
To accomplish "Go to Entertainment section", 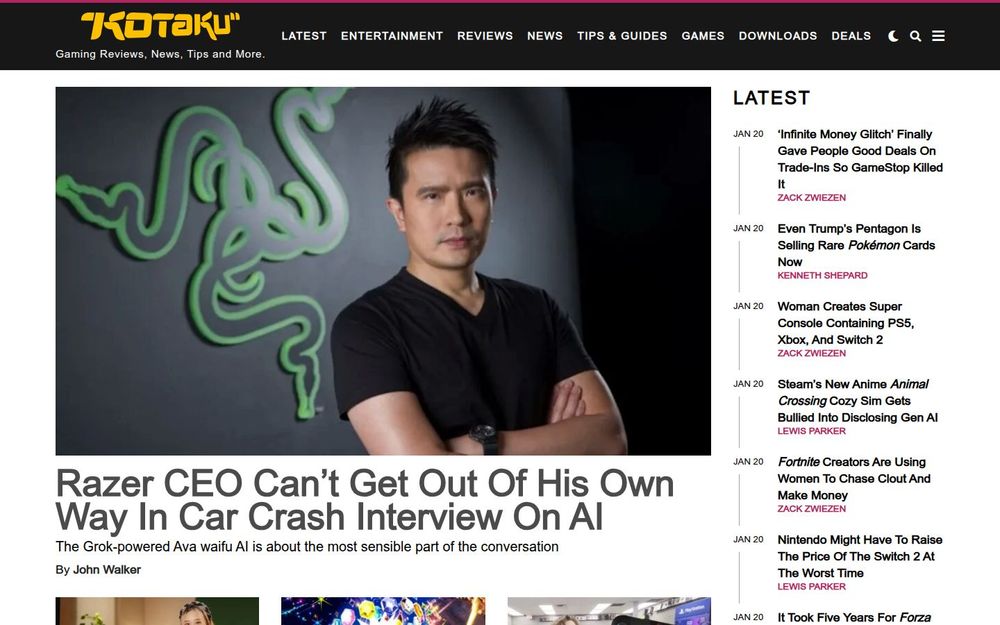I will tap(392, 36).
